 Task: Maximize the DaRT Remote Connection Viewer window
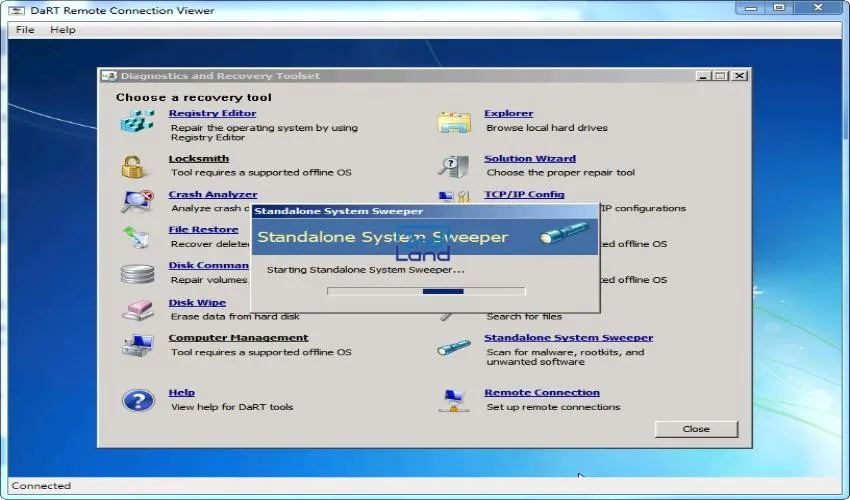tap(779, 8)
